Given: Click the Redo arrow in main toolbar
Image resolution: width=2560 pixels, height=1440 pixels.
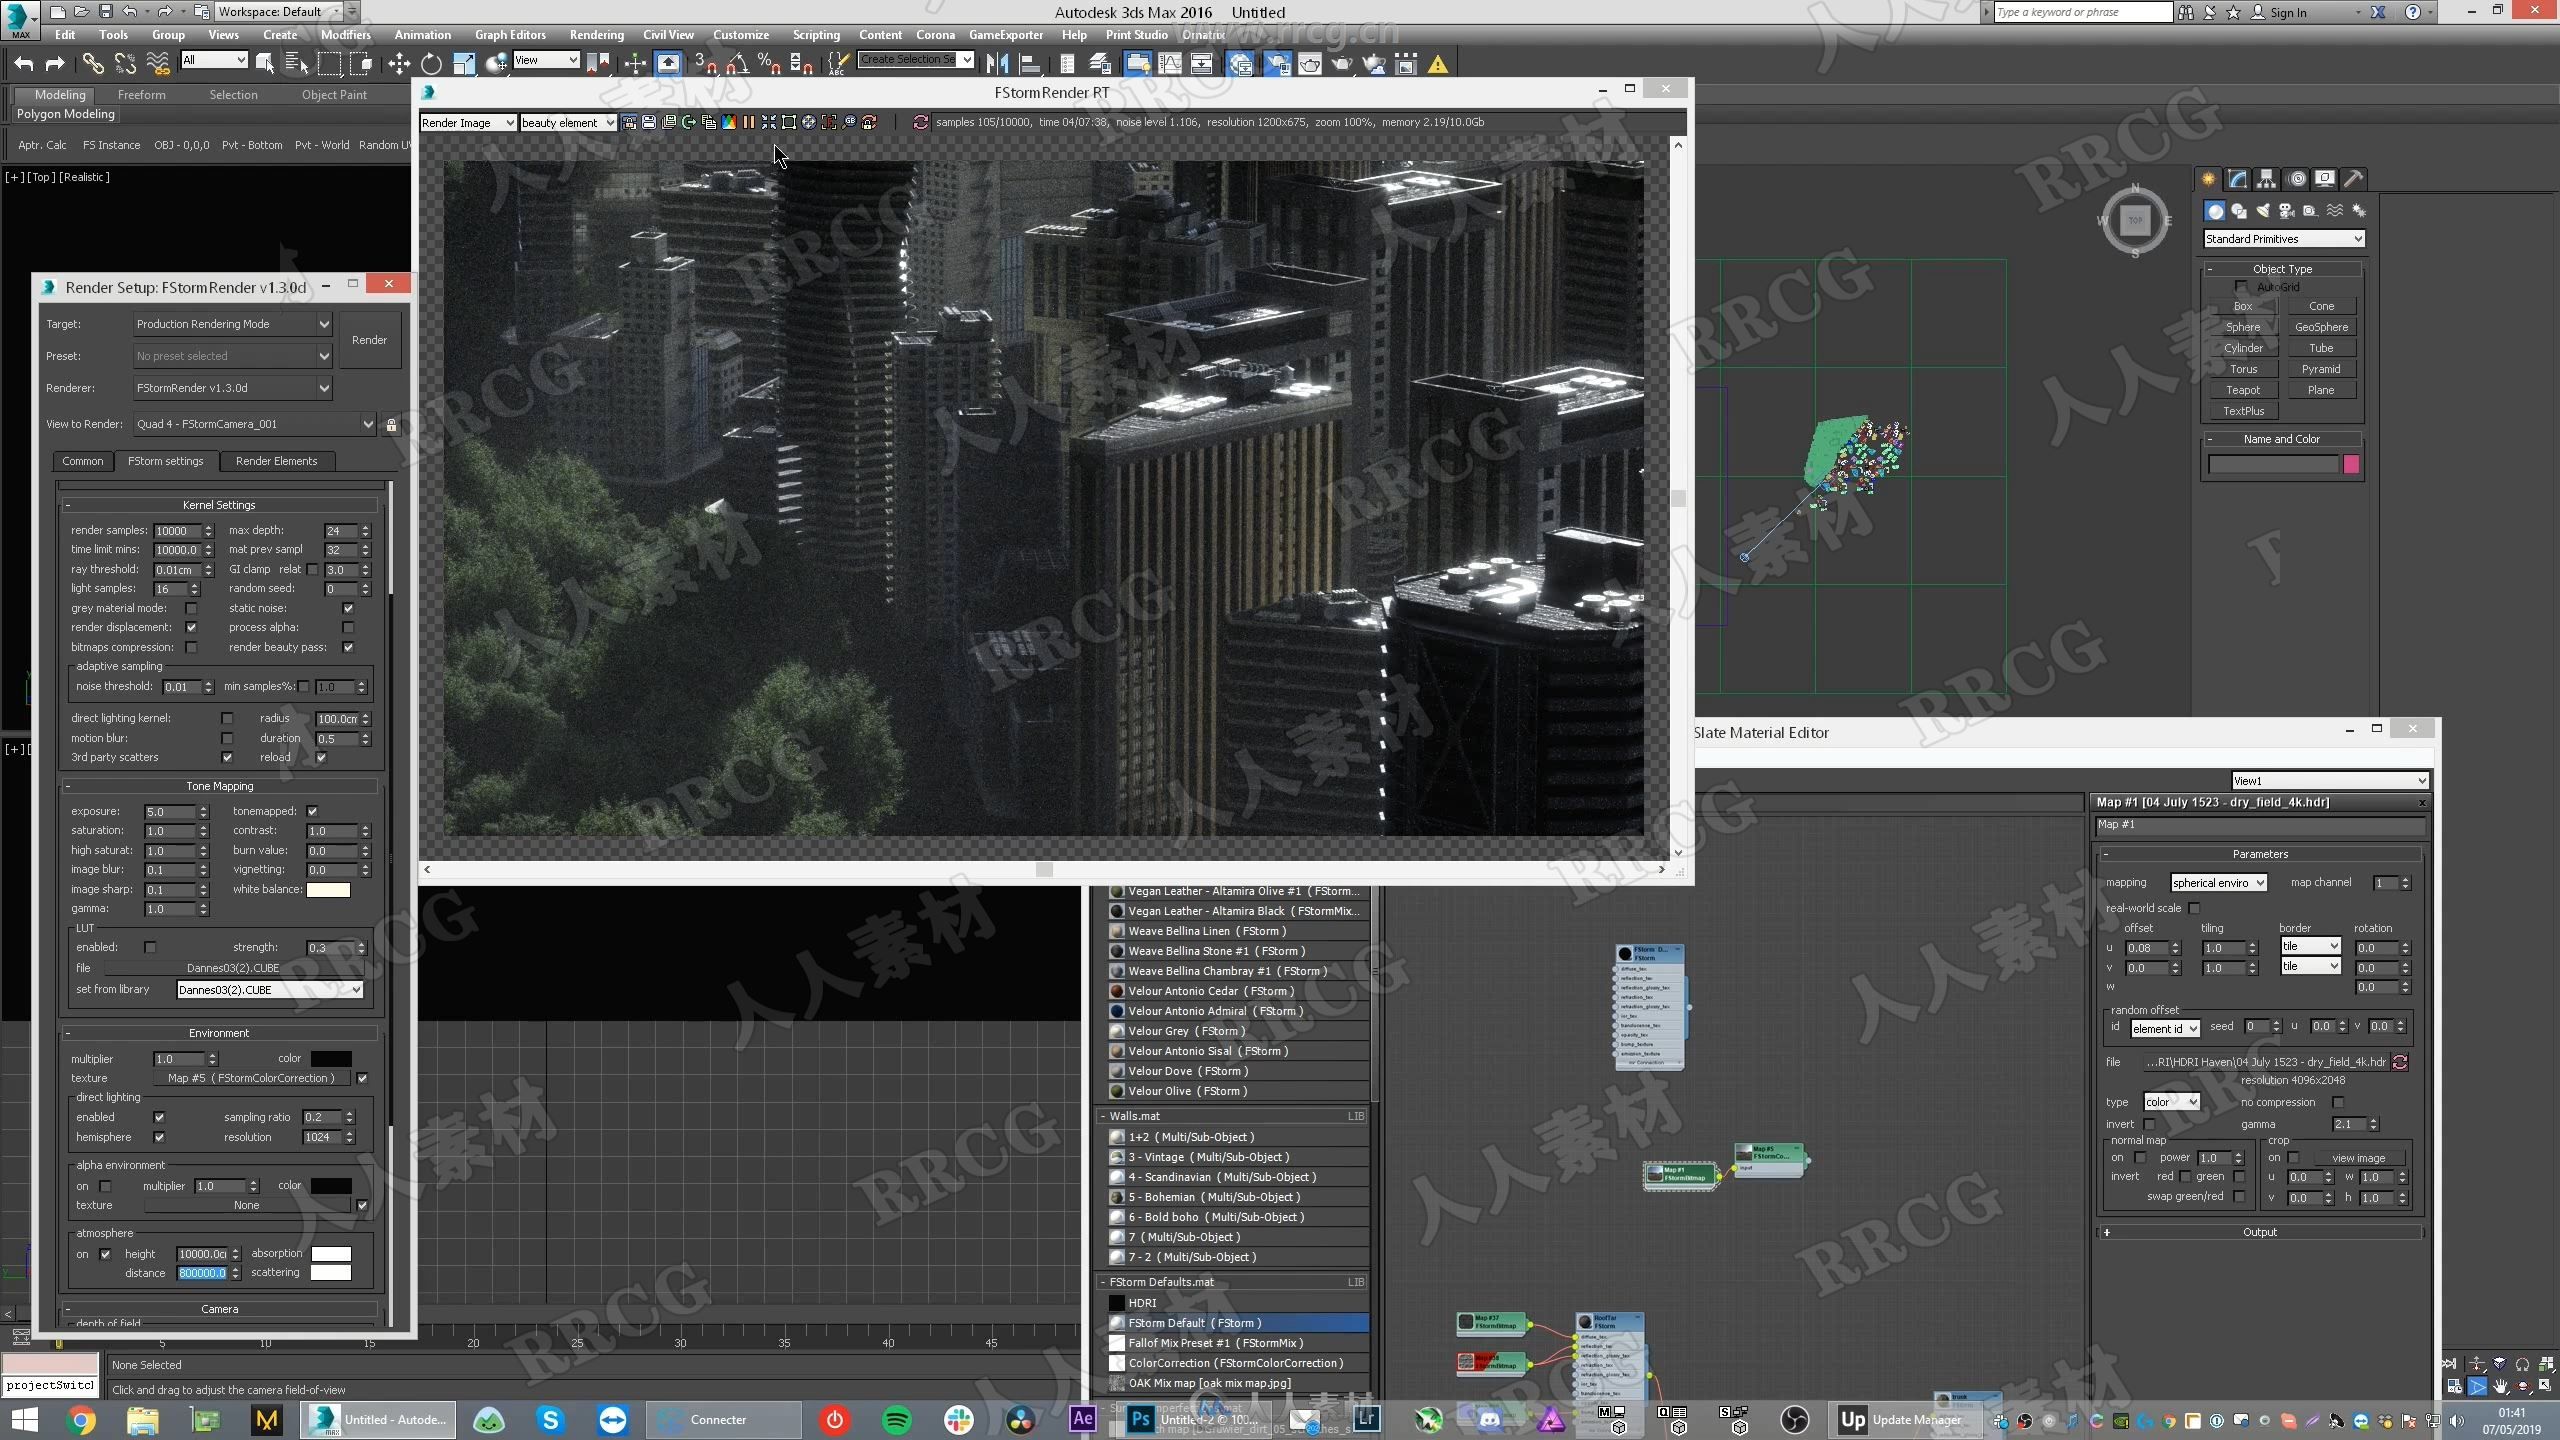Looking at the screenshot, I should pos(55,64).
